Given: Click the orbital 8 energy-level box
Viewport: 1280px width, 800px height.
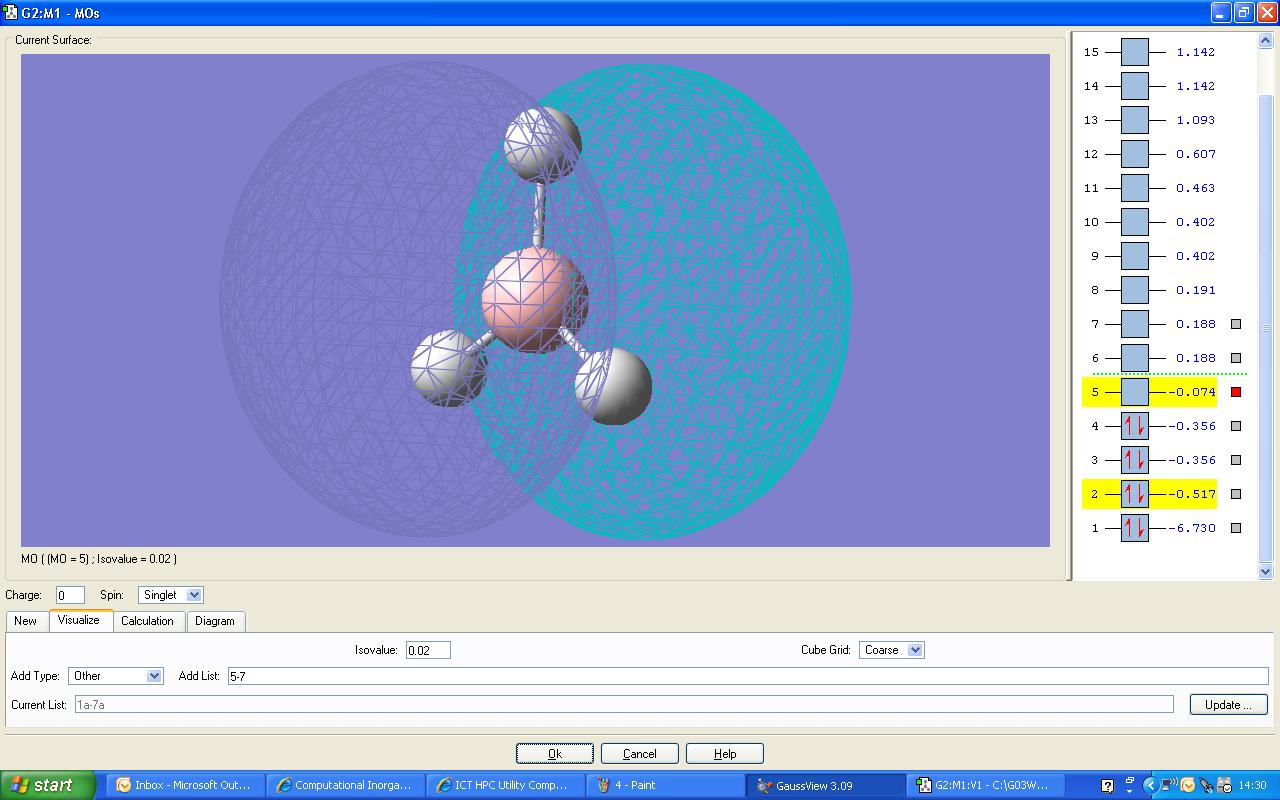Looking at the screenshot, I should (x=1134, y=290).
